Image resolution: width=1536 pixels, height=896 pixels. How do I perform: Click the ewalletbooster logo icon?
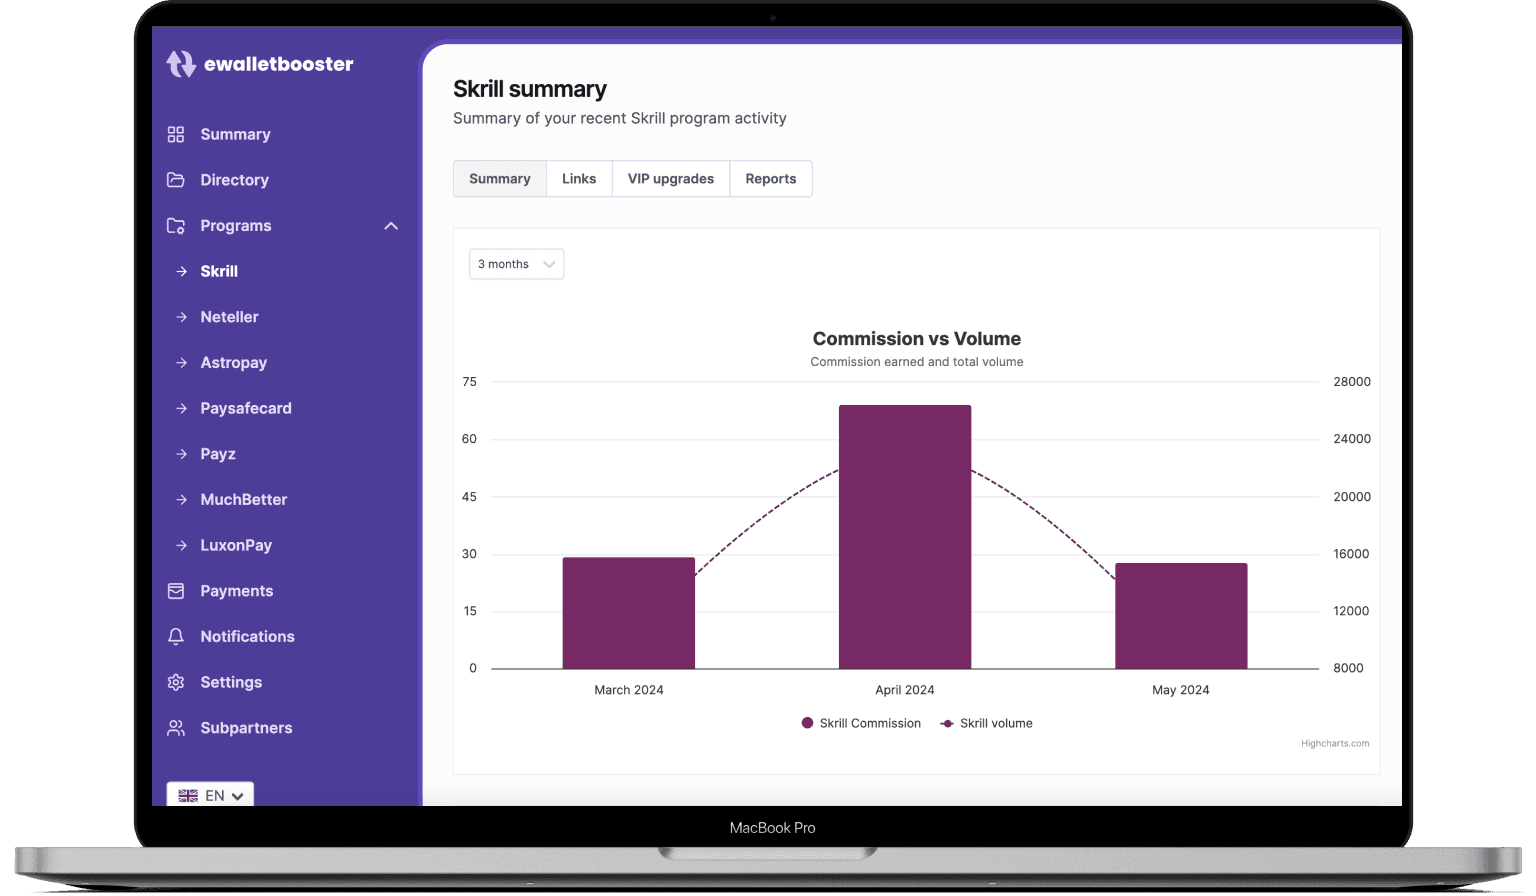click(x=181, y=64)
